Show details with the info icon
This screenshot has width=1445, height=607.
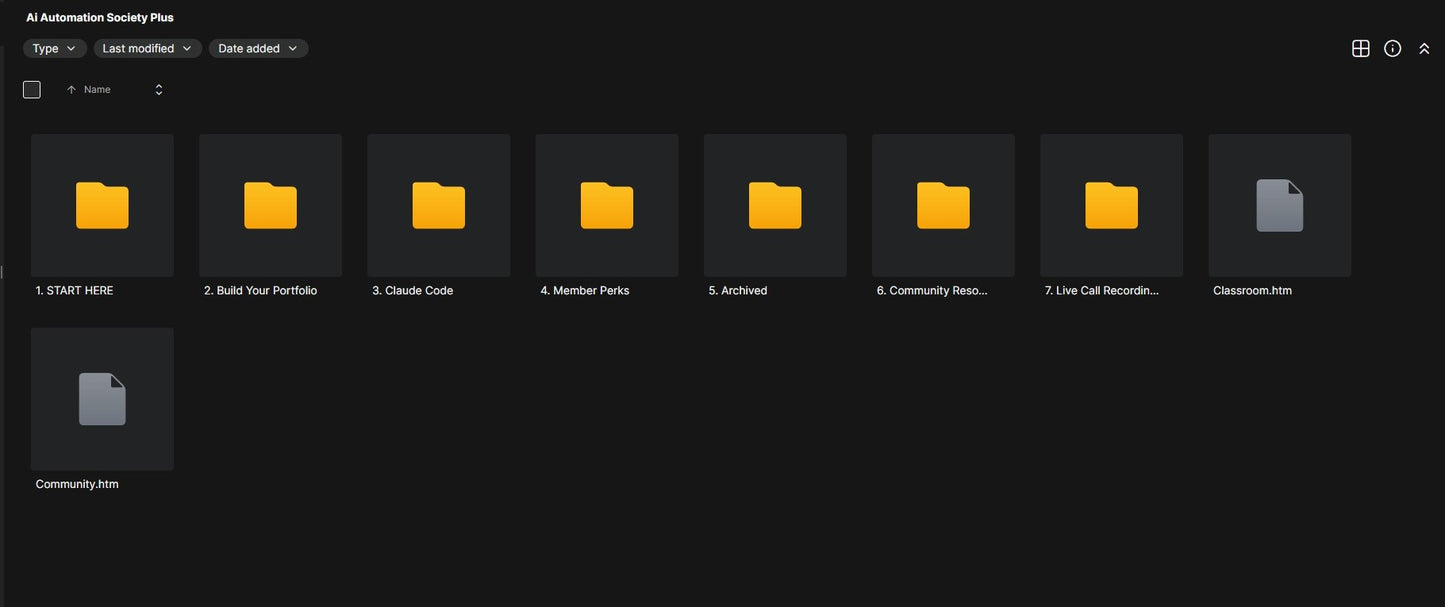[x=1393, y=48]
